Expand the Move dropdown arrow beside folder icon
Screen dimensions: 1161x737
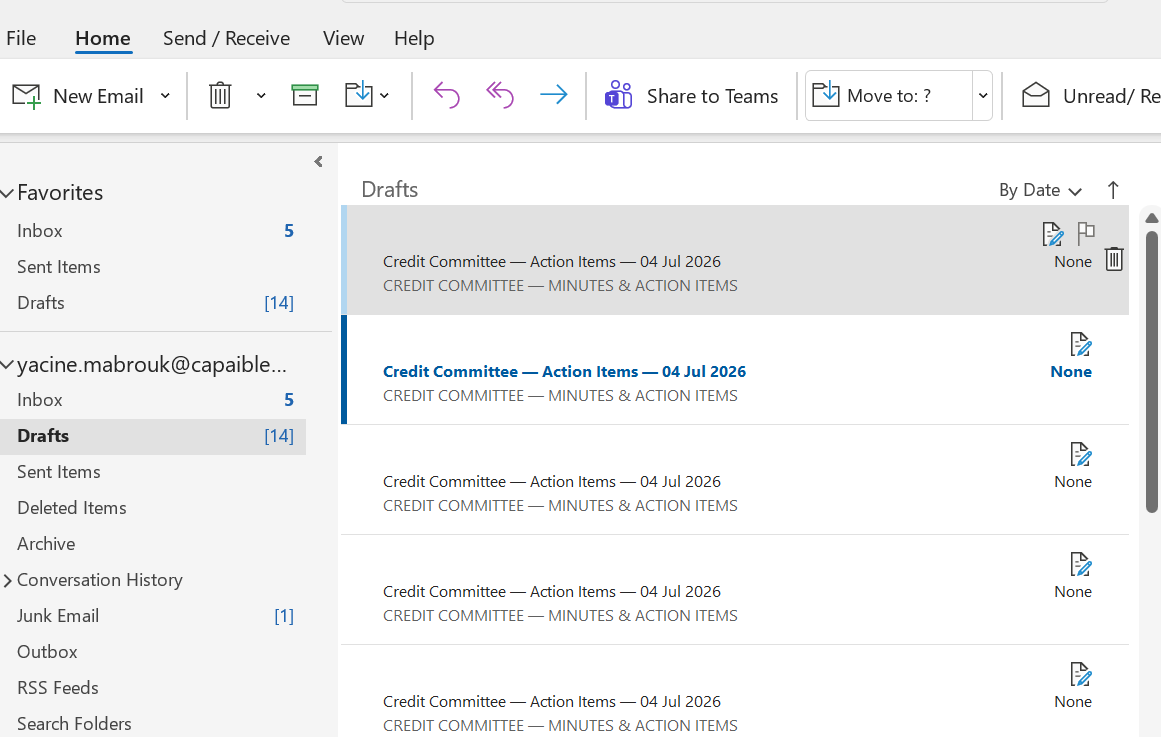tap(384, 96)
